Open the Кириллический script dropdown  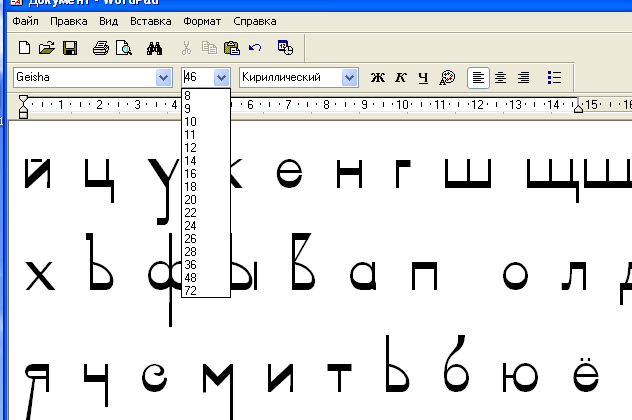click(349, 77)
